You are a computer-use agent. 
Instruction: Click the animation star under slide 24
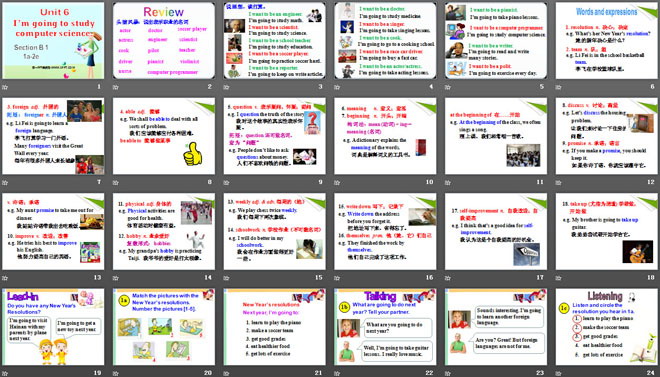[x=559, y=373]
